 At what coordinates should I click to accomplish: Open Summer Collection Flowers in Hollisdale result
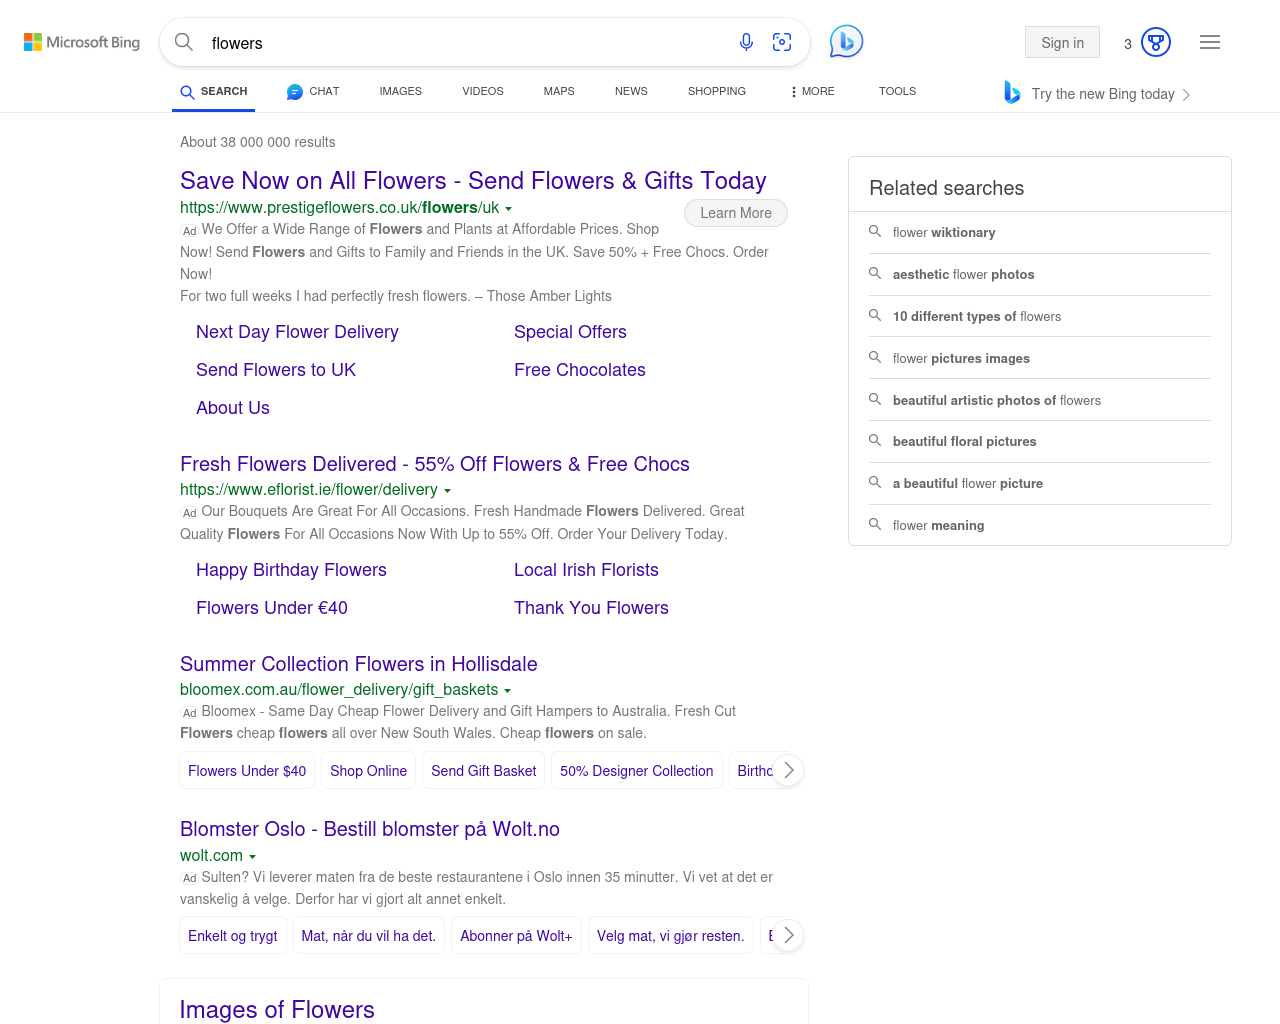click(x=359, y=664)
